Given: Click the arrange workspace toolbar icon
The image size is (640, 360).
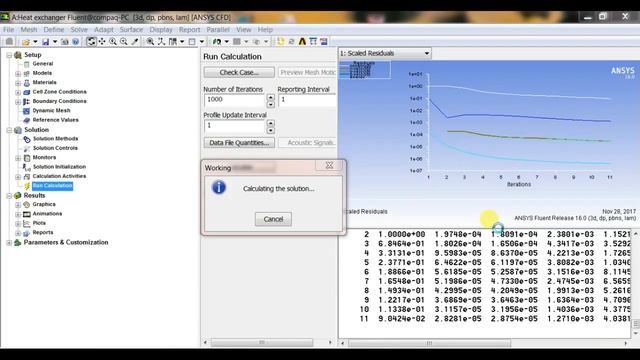Looking at the screenshot, I should coord(173,42).
